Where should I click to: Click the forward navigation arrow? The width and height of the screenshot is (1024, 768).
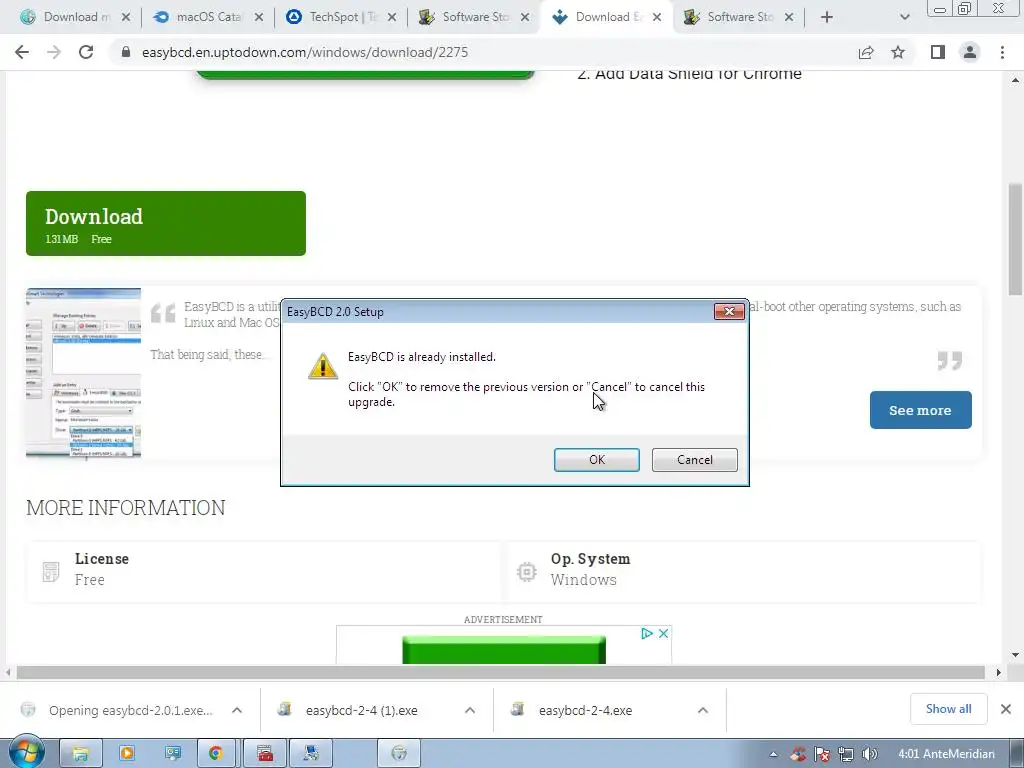pyautogui.click(x=54, y=52)
